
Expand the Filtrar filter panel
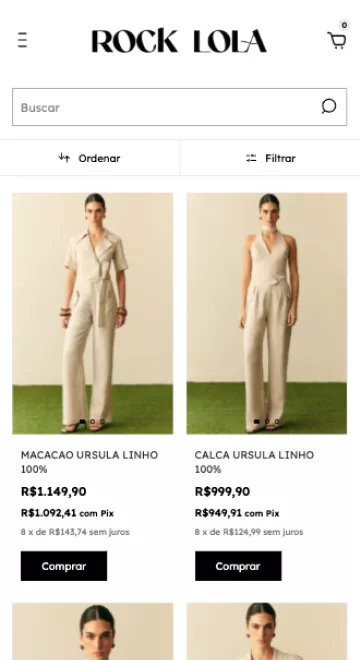pos(270,158)
